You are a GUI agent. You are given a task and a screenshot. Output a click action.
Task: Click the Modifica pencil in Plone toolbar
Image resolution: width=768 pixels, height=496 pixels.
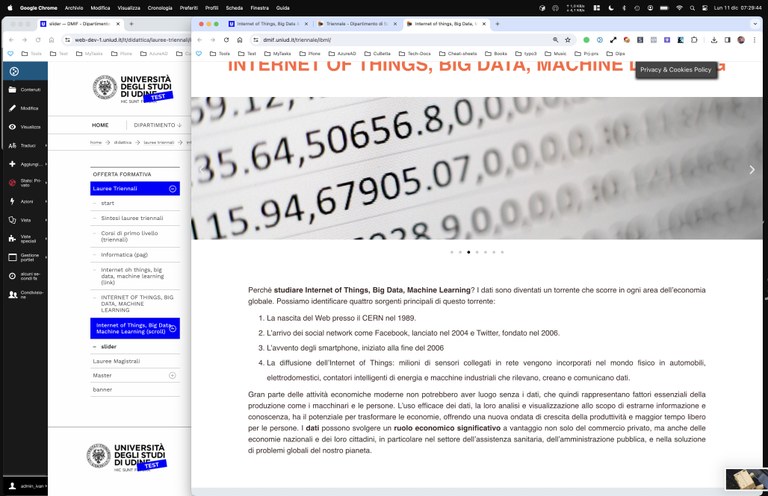24,108
